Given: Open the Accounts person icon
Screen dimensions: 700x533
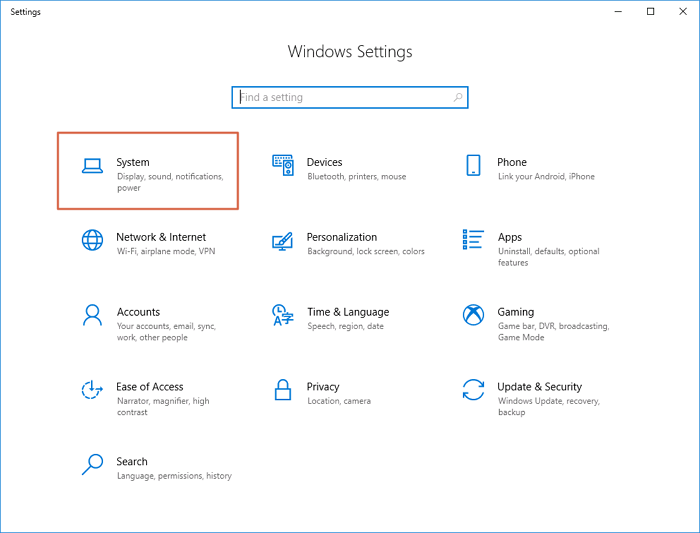Looking at the screenshot, I should pos(92,315).
